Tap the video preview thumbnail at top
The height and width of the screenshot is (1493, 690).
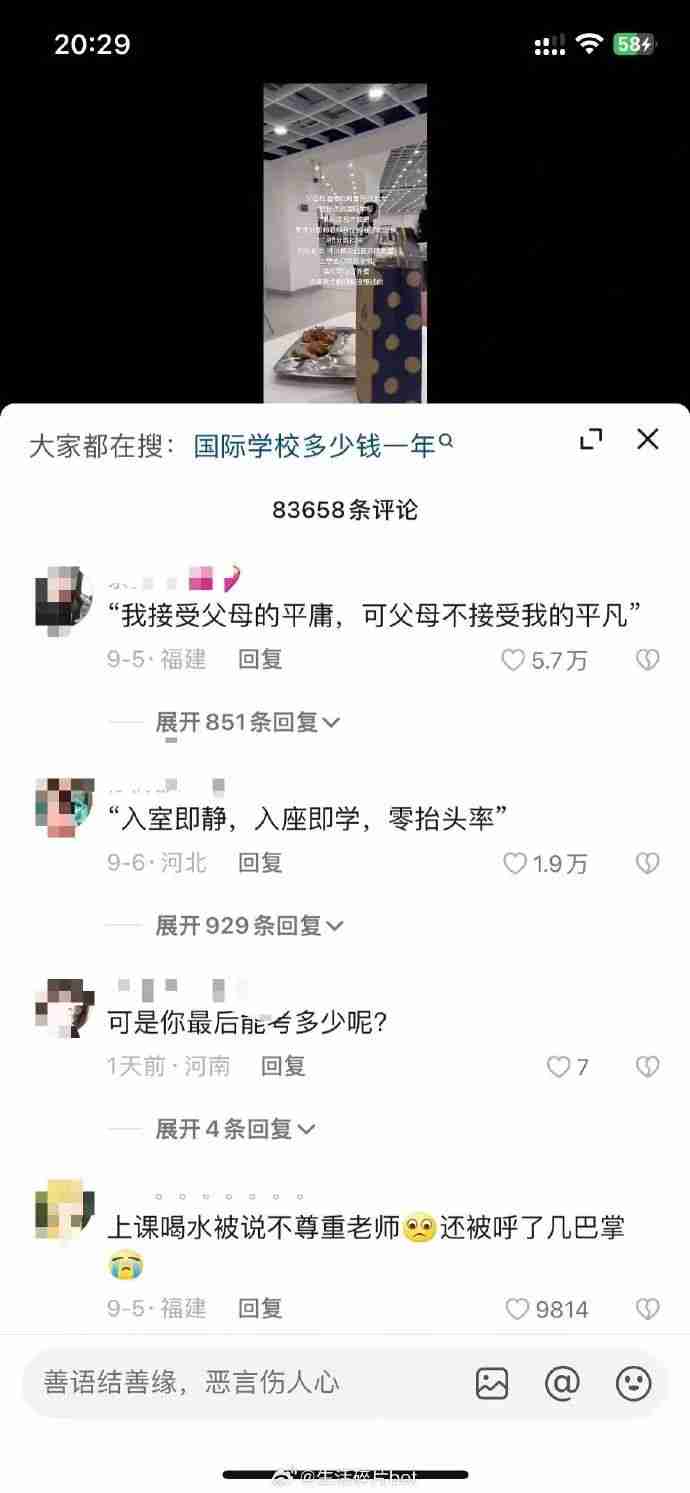click(x=345, y=243)
